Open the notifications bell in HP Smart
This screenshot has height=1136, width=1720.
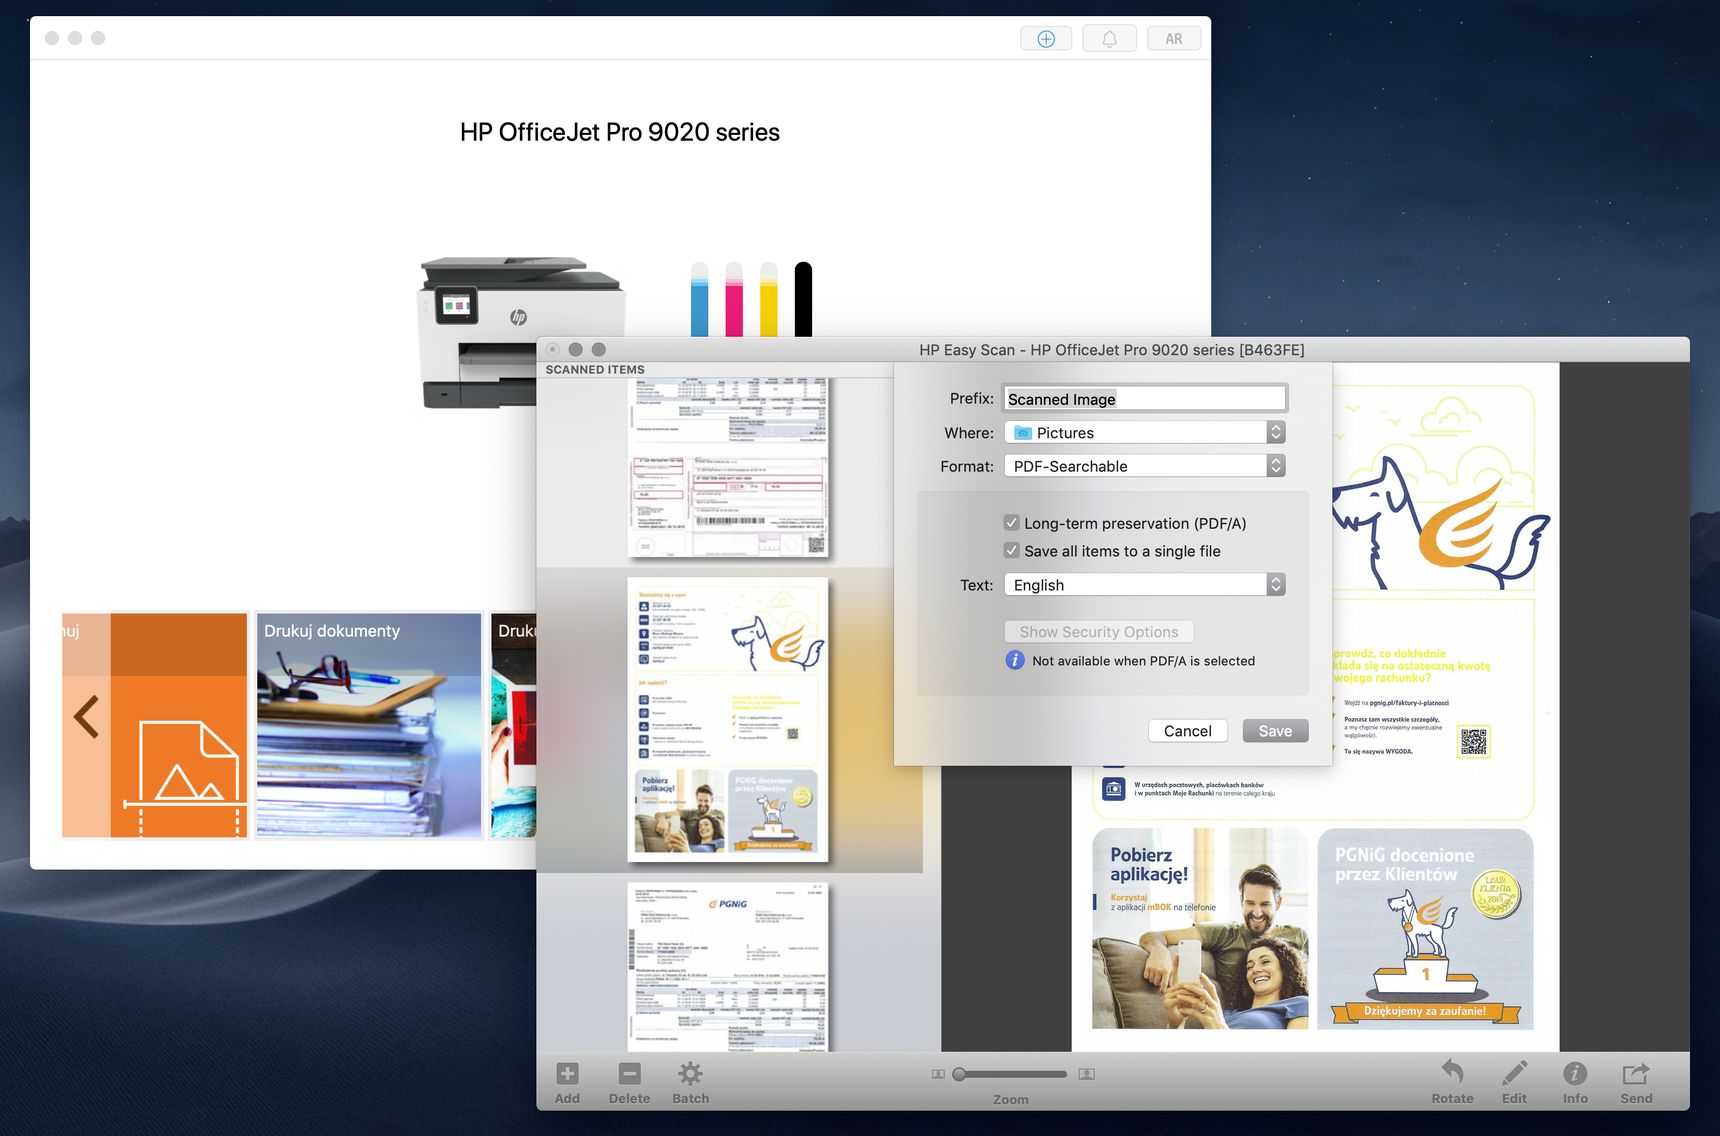[x=1109, y=39]
